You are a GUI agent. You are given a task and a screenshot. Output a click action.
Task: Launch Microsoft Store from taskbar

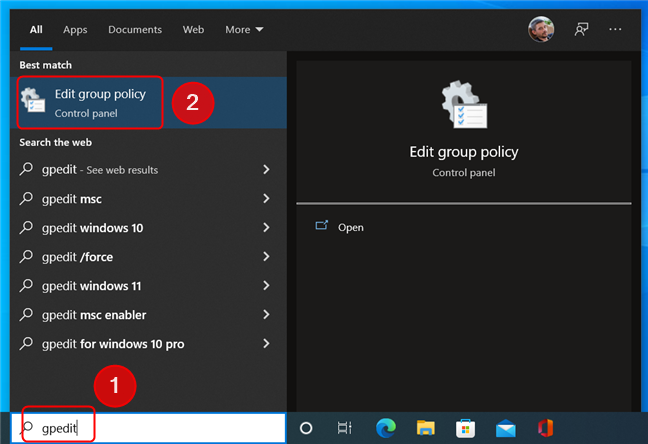pos(465,428)
